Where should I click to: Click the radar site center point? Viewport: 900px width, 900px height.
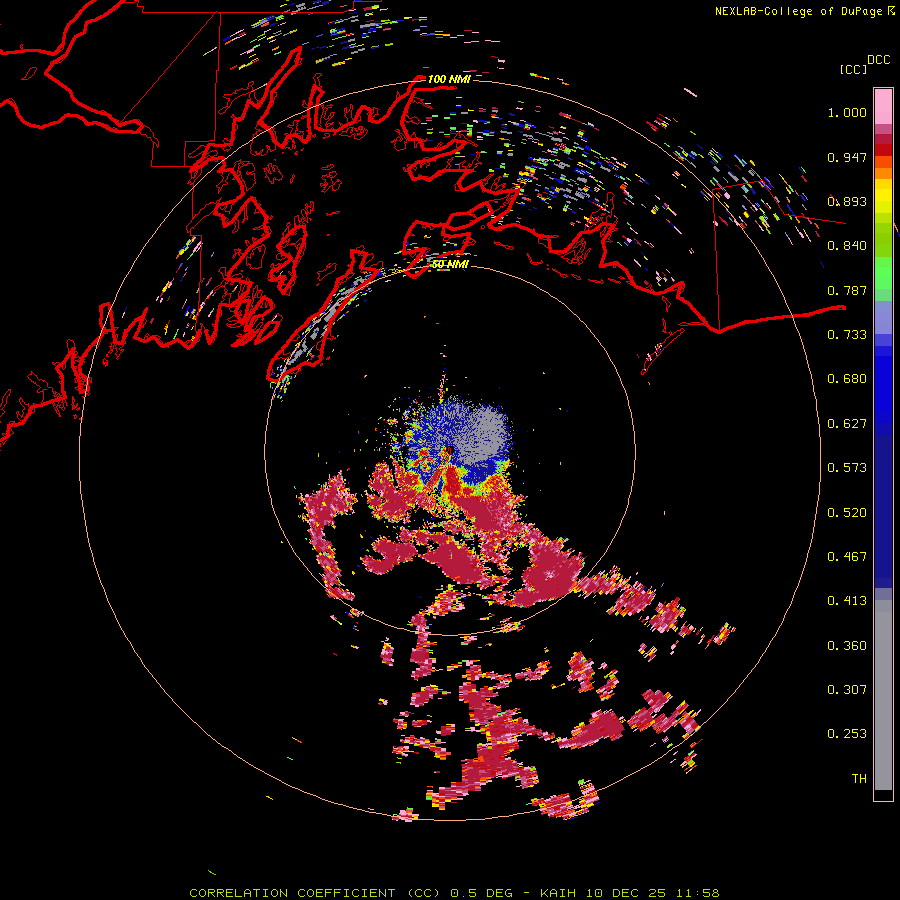click(450, 451)
